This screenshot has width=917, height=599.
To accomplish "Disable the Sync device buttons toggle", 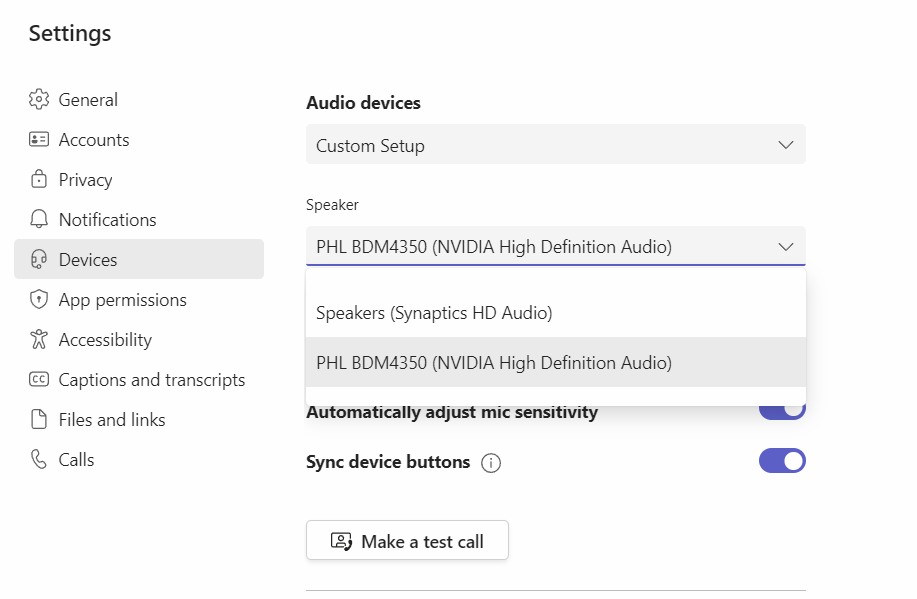I will click(782, 461).
